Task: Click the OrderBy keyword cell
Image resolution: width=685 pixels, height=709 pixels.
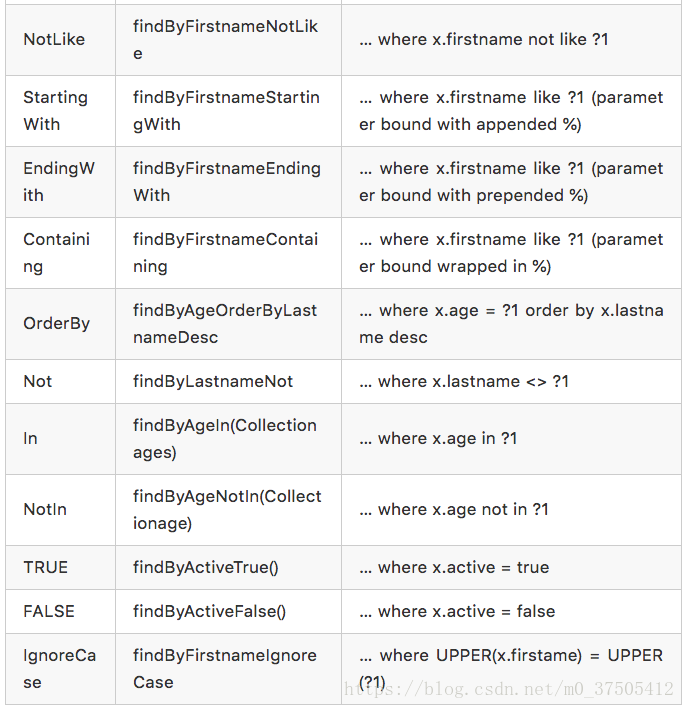Action: point(61,324)
